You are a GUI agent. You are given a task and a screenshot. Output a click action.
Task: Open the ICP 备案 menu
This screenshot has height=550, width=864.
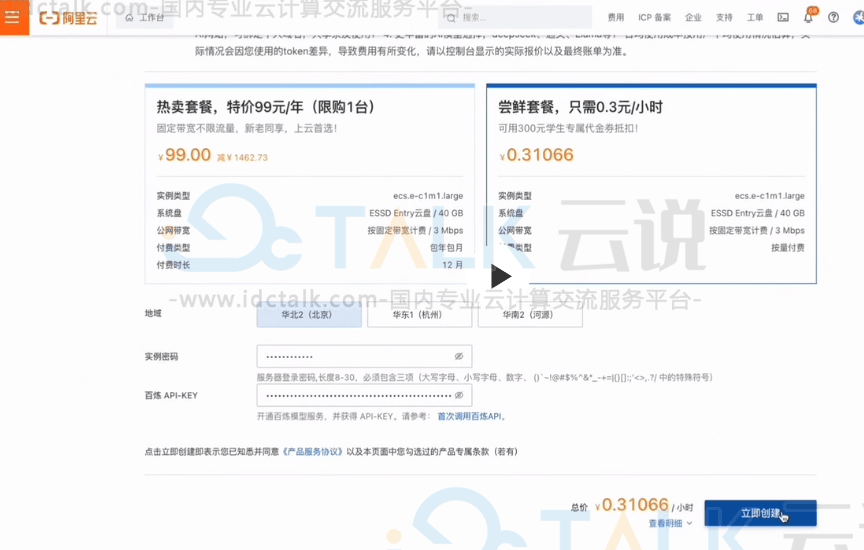655,18
